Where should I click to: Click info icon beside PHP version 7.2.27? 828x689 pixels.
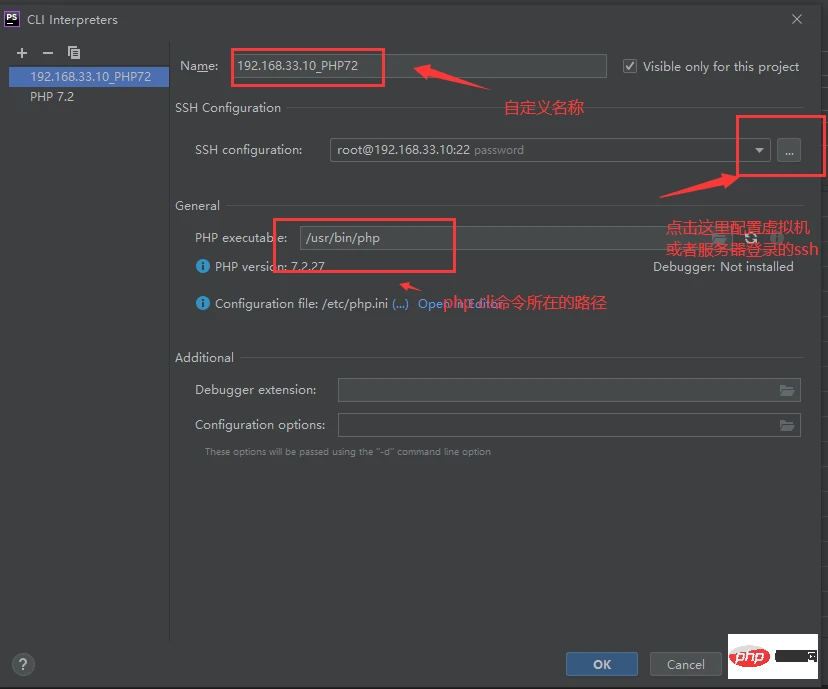point(203,268)
